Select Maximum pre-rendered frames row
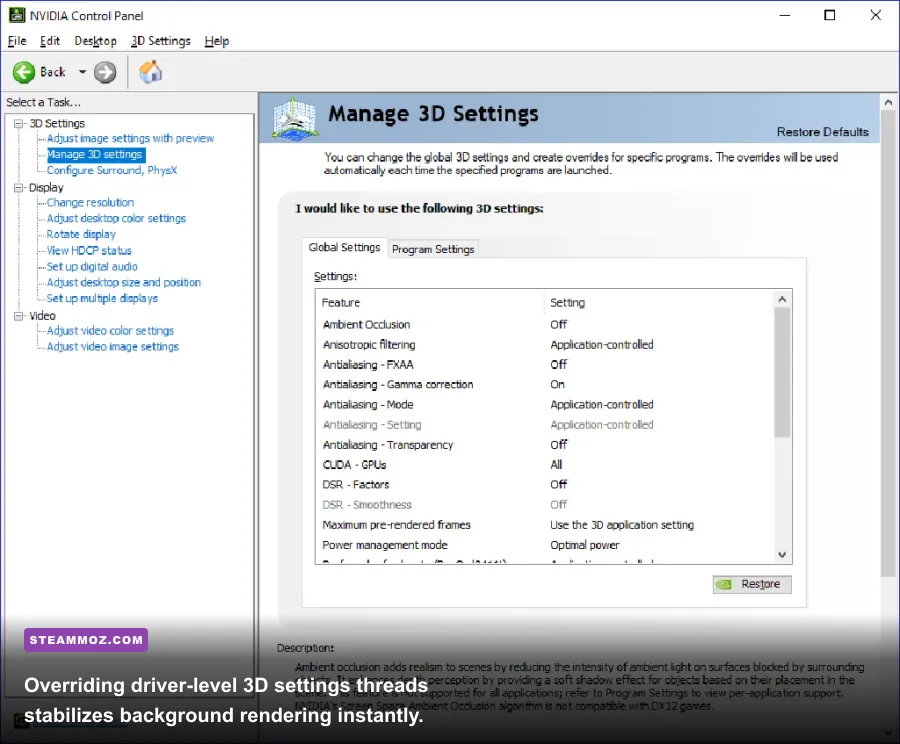Screen dimensions: 900x744 point(544,525)
